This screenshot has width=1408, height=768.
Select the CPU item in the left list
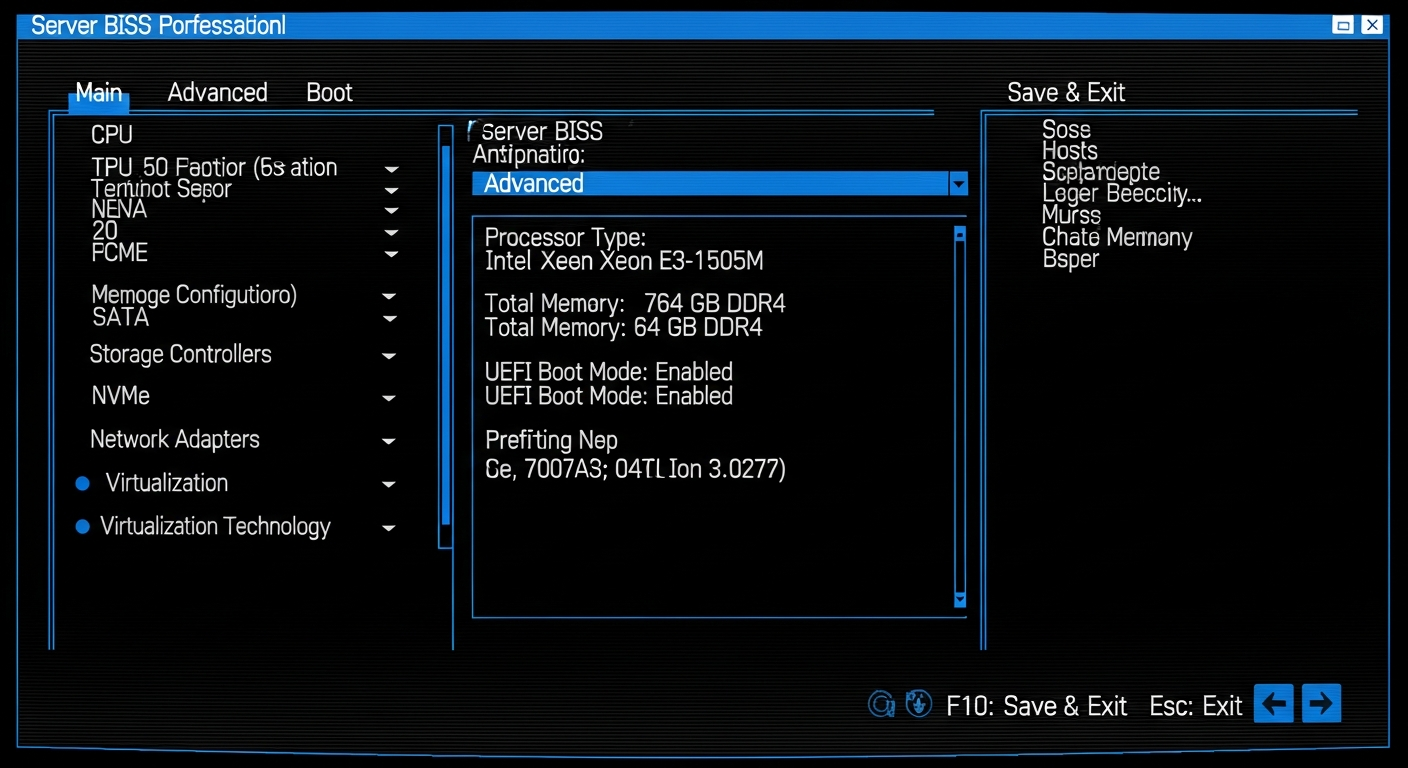[x=111, y=134]
